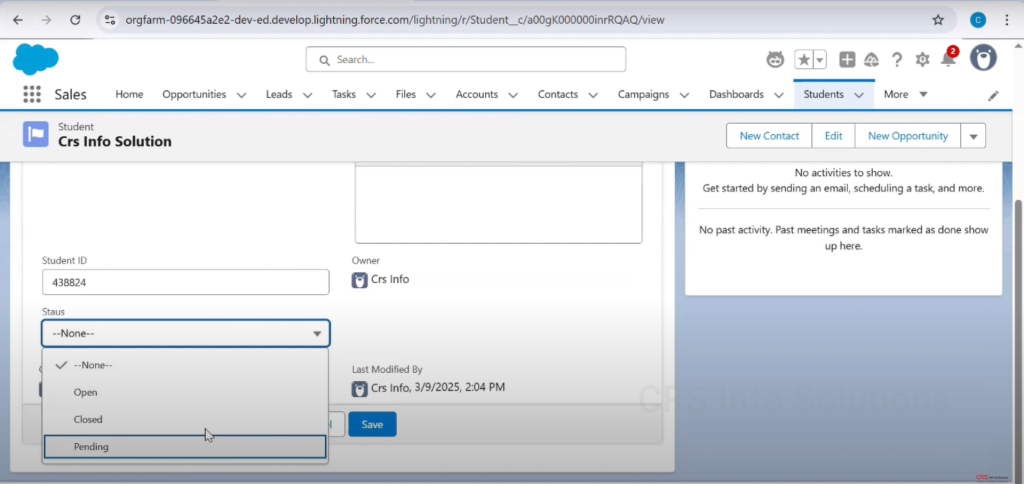Choose the Open status option
The height and width of the screenshot is (484, 1024).
[86, 393]
